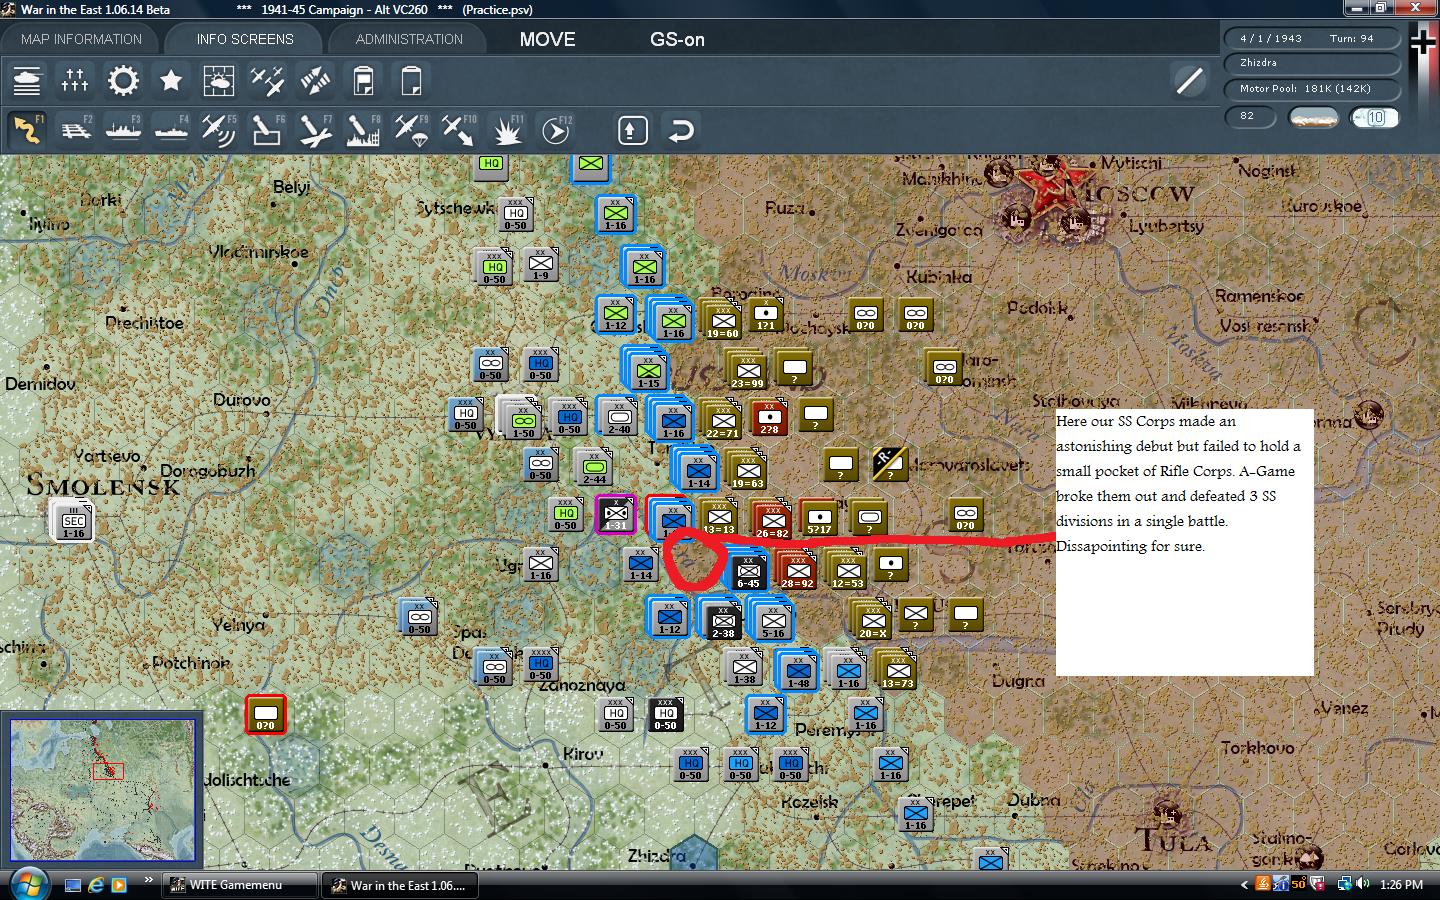Open the losses screen with crosses icon
Screen dimensions: 1440x900
(x=75, y=81)
